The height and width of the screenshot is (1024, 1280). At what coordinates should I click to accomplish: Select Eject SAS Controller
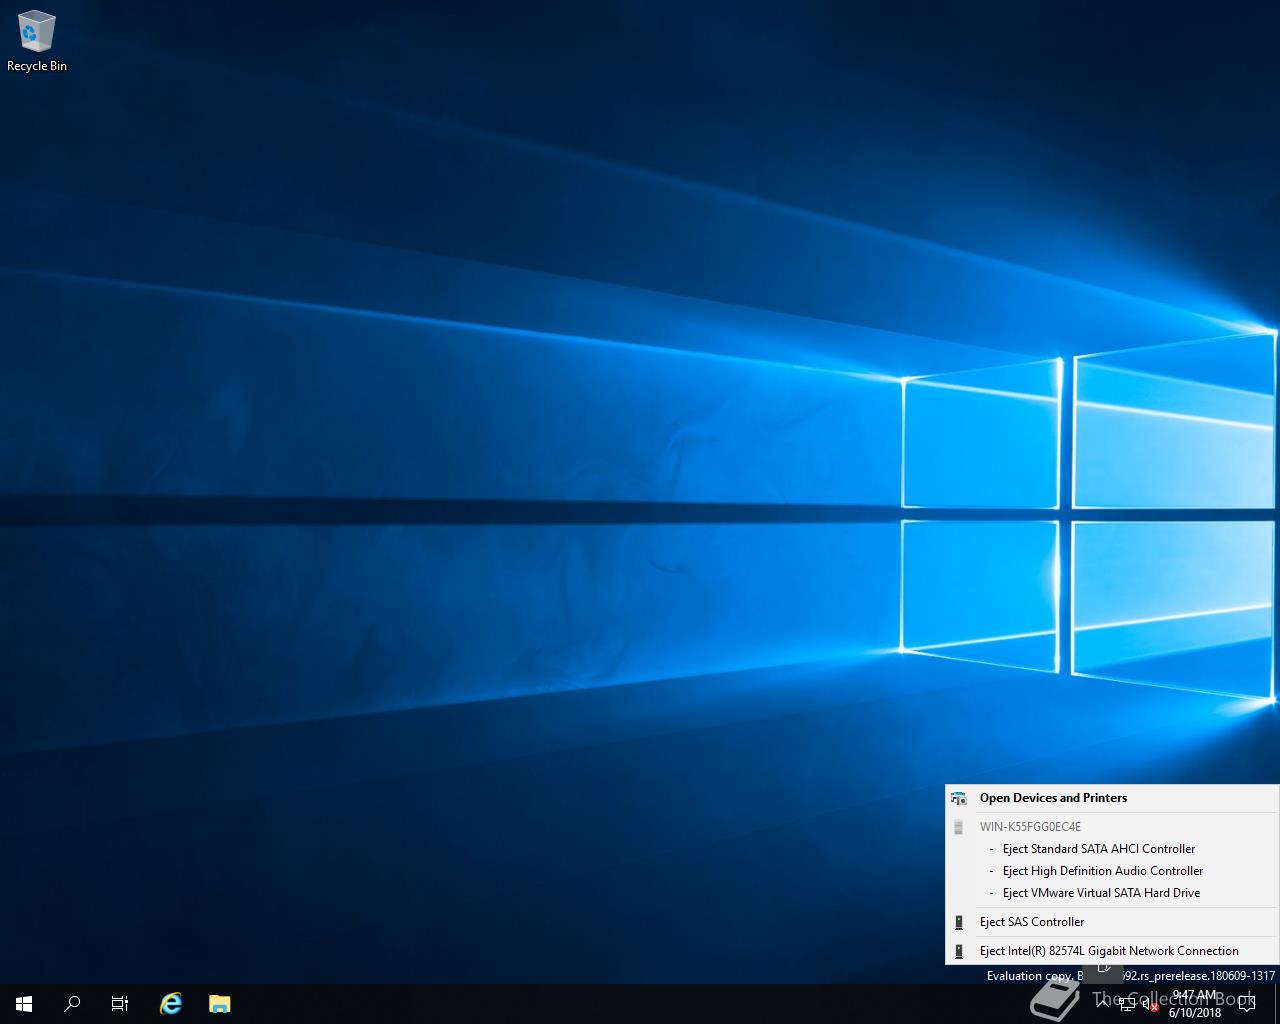1112,922
